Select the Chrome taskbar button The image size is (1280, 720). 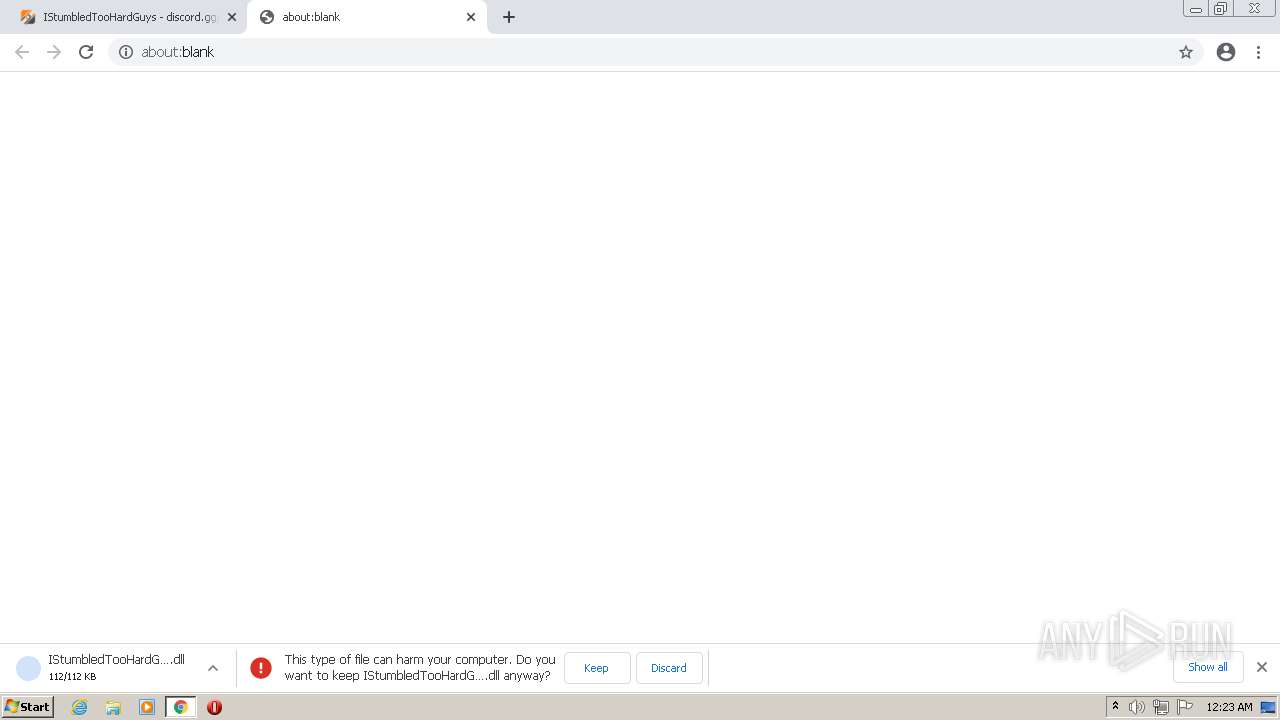coord(181,707)
